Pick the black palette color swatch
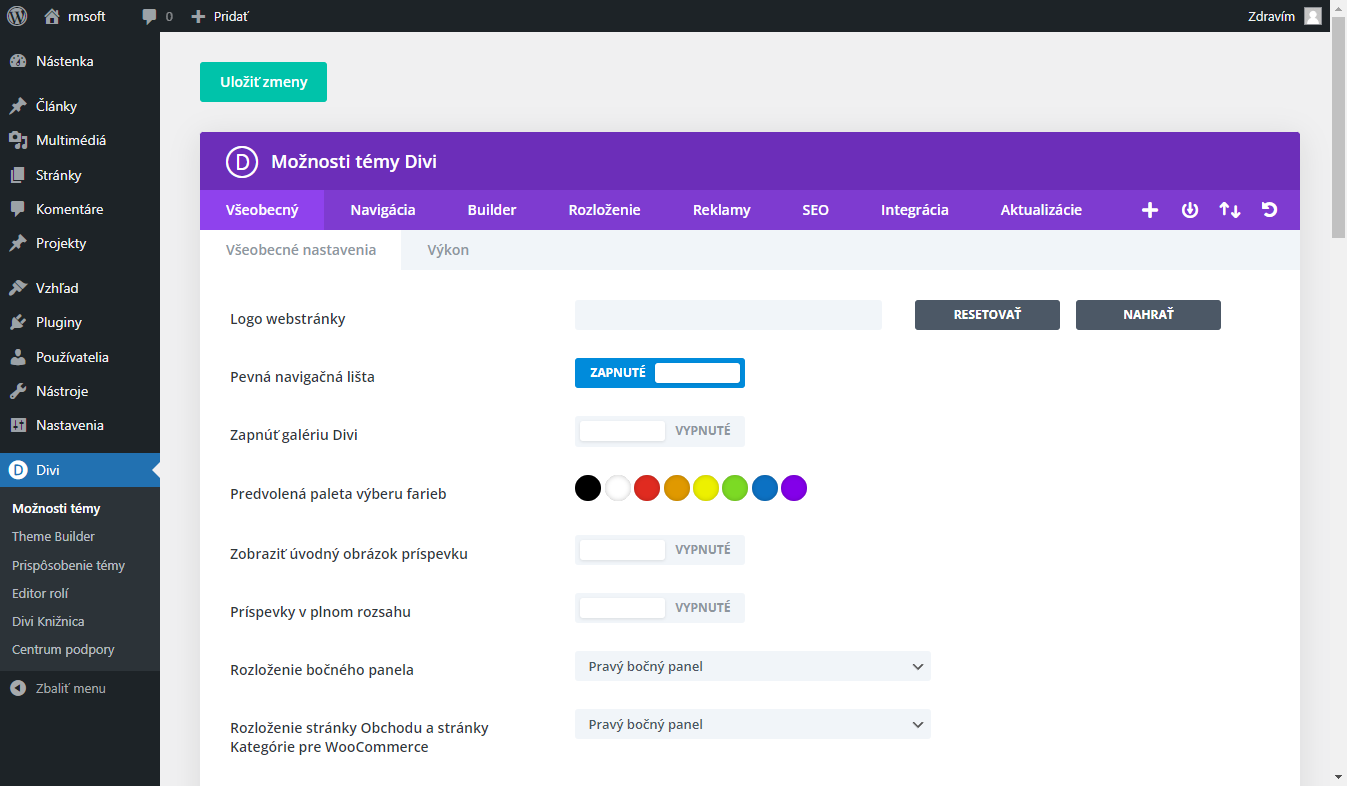 (588, 488)
